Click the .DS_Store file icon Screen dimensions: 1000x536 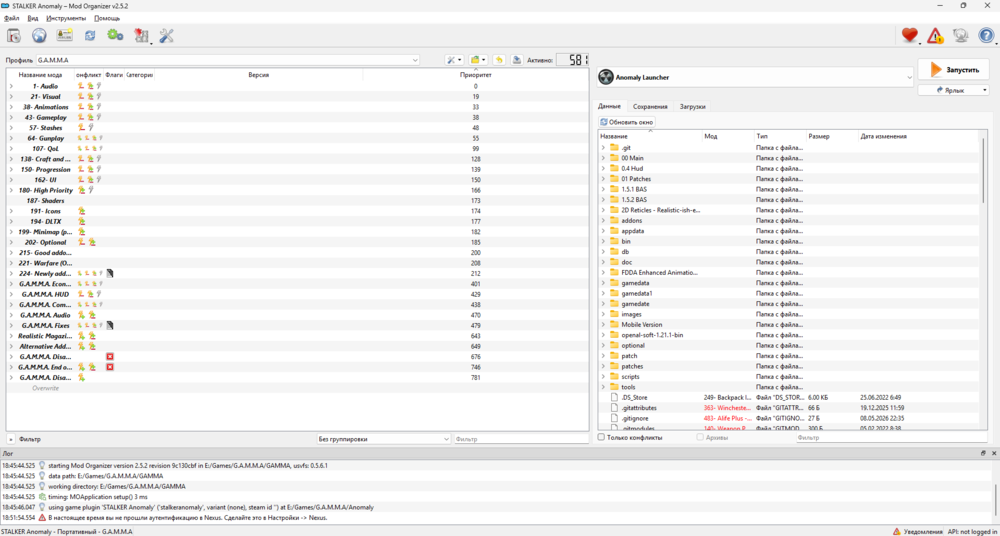click(615, 398)
